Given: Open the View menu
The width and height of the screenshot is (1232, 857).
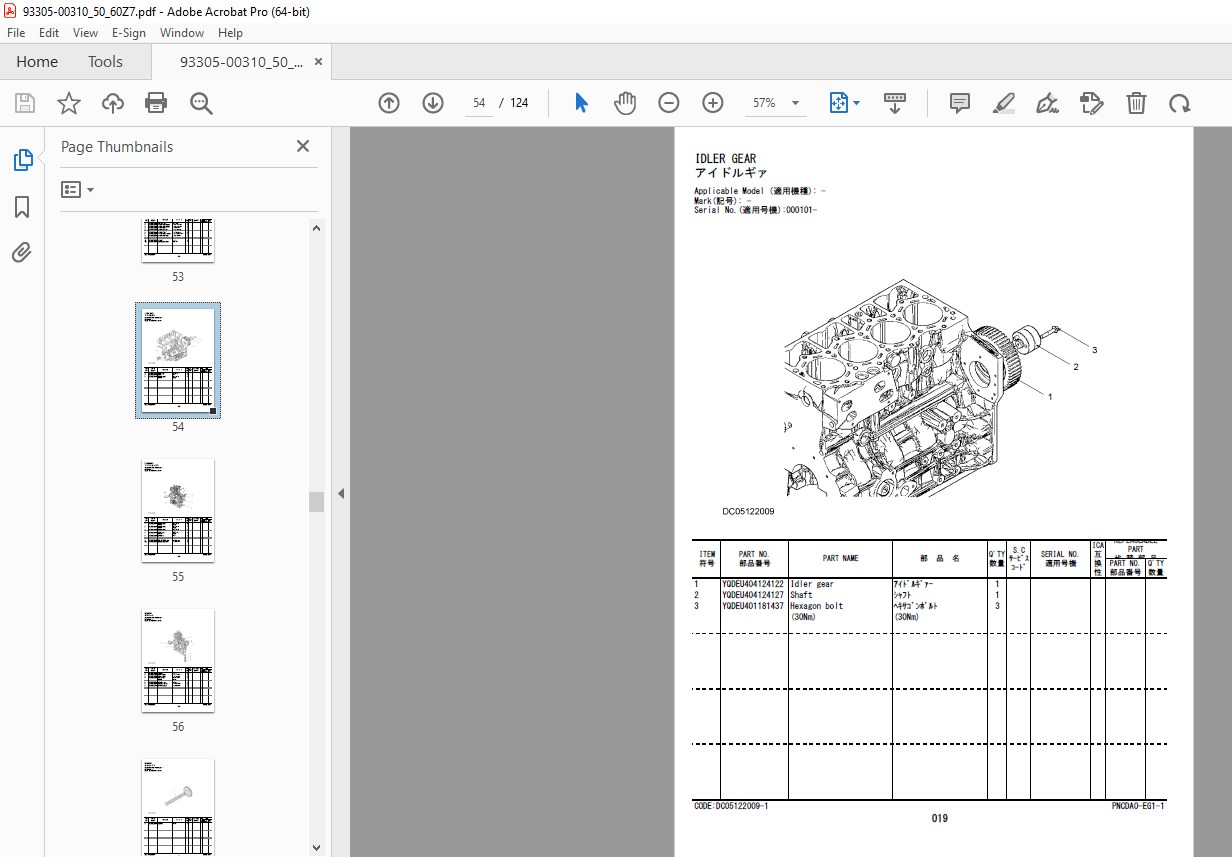Looking at the screenshot, I should point(85,33).
